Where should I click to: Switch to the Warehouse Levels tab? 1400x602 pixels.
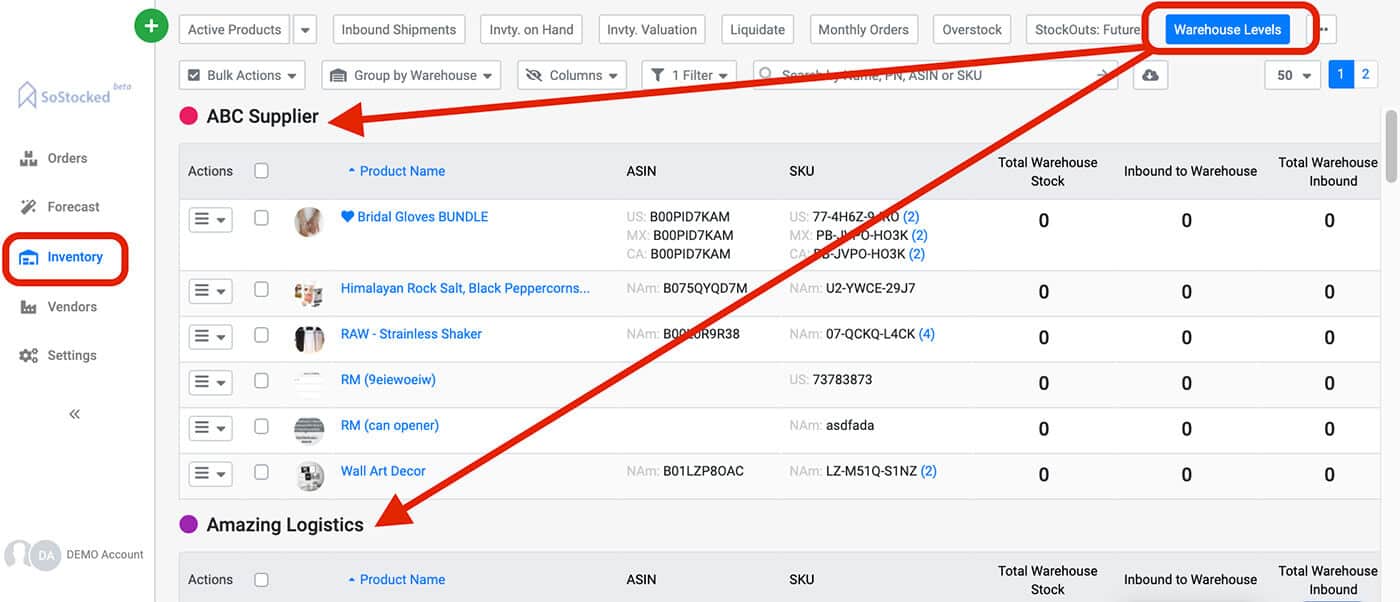[1229, 30]
